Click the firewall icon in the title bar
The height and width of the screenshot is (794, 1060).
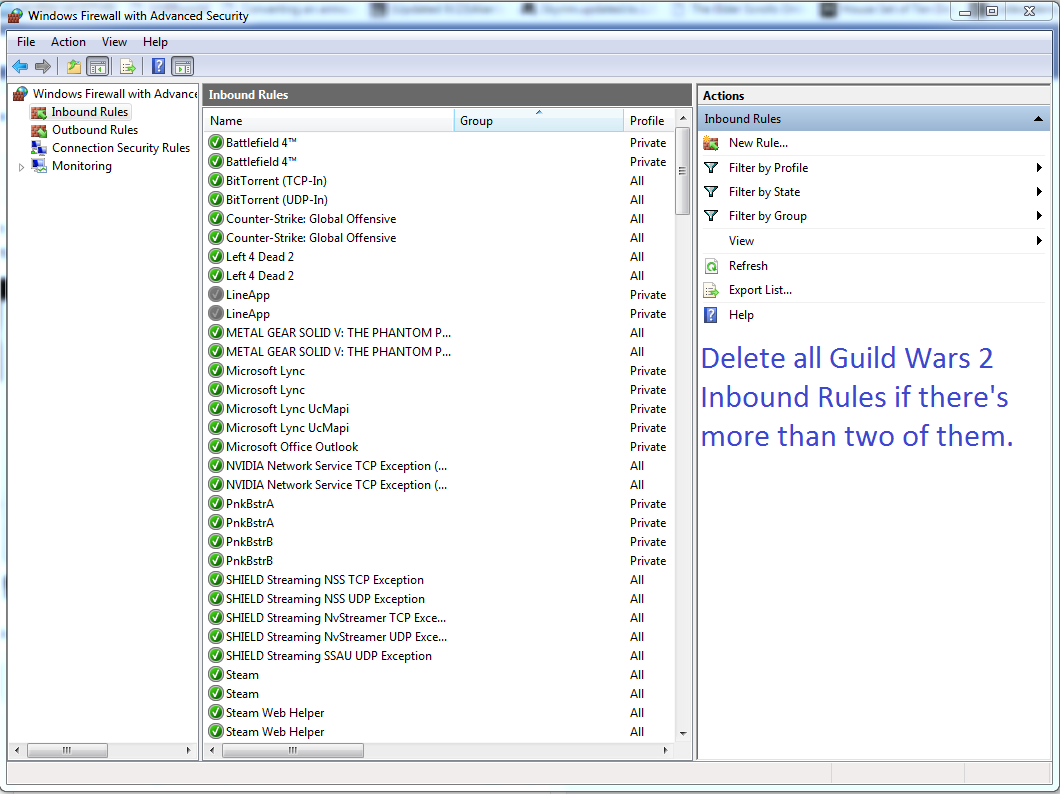(x=15, y=15)
